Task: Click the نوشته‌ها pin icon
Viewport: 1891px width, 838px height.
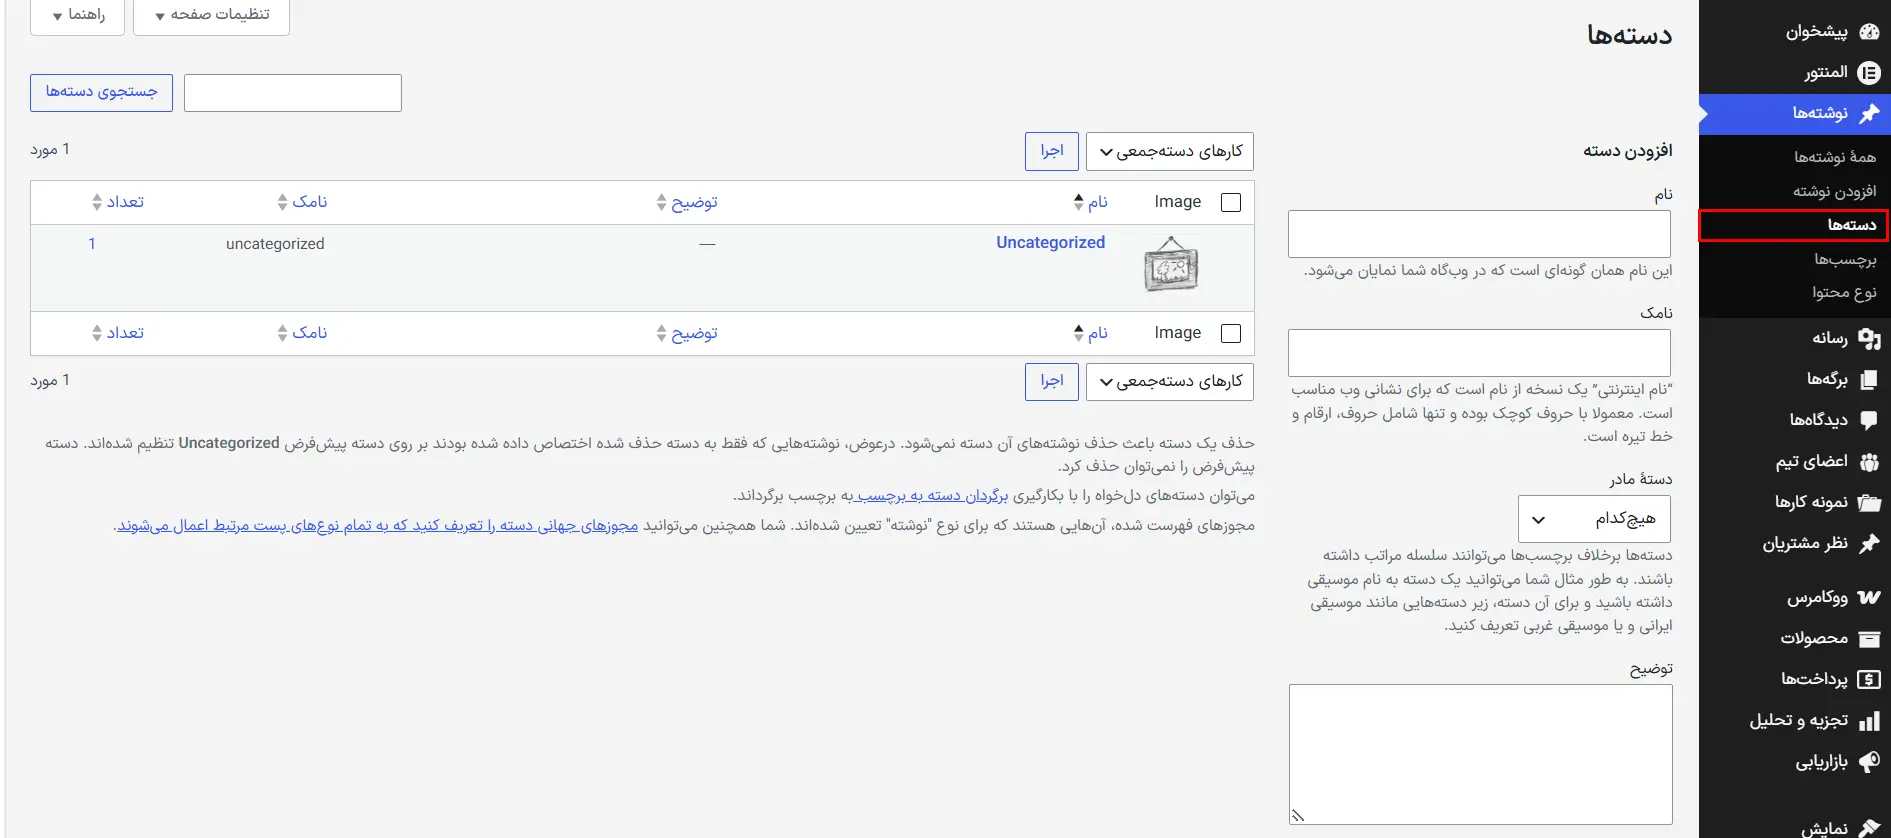Action: coord(1869,114)
